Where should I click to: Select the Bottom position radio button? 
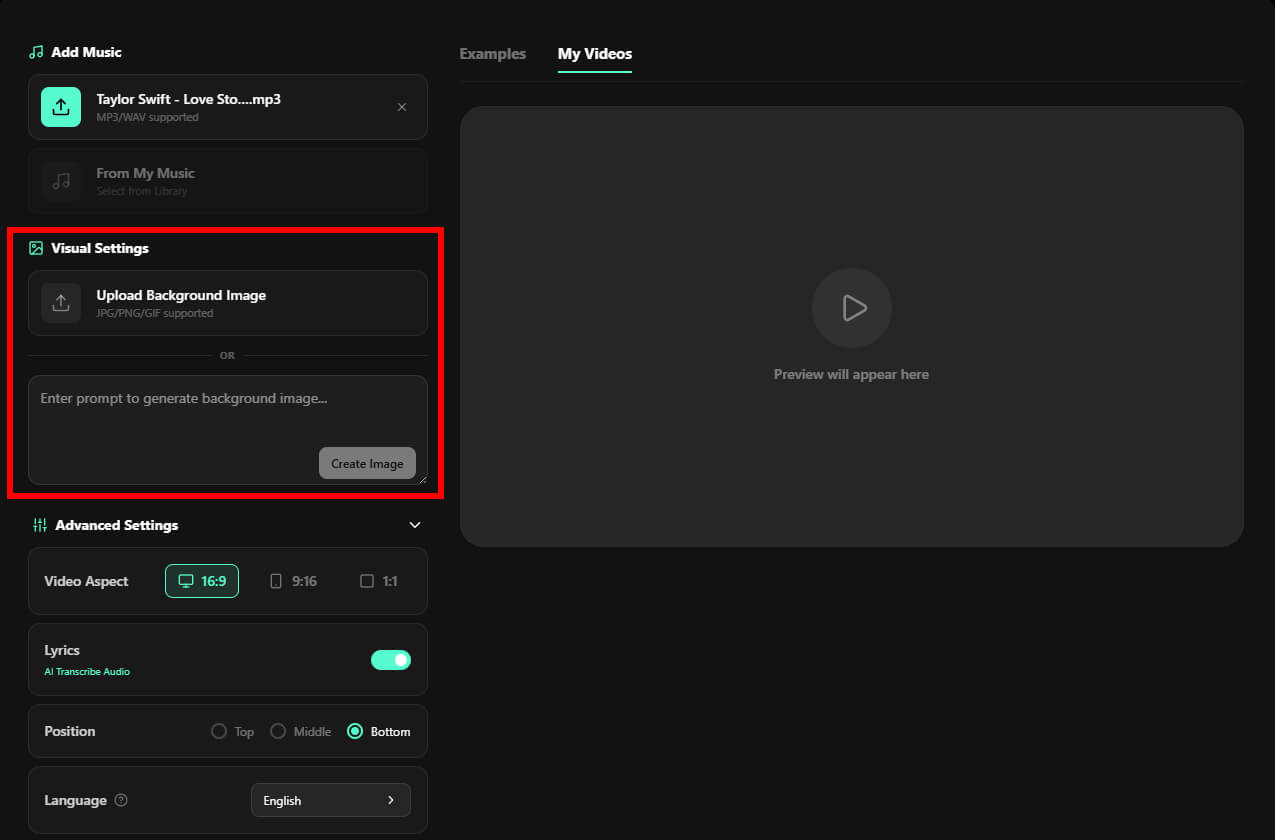point(355,731)
